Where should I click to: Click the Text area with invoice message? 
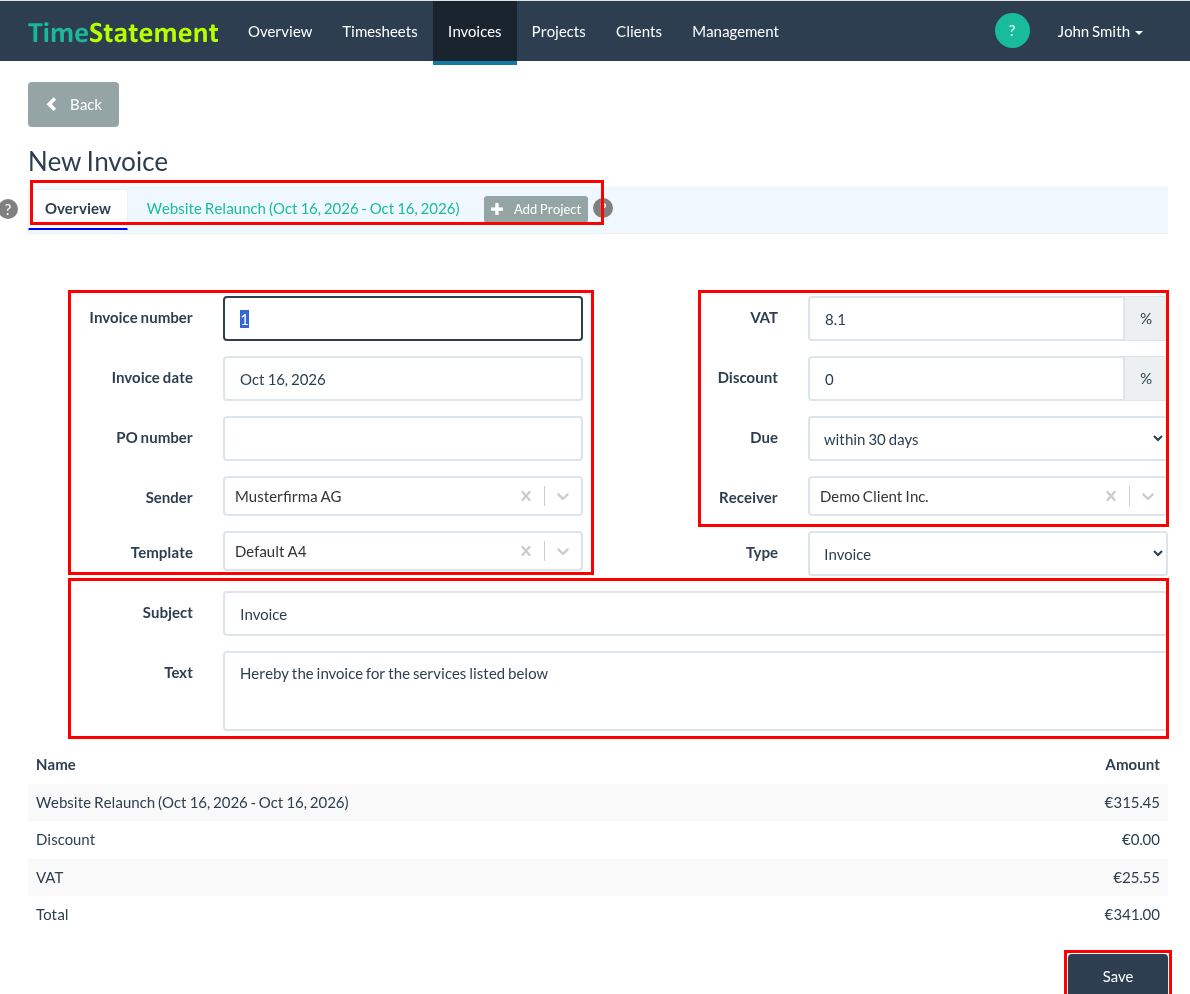[x=695, y=691]
